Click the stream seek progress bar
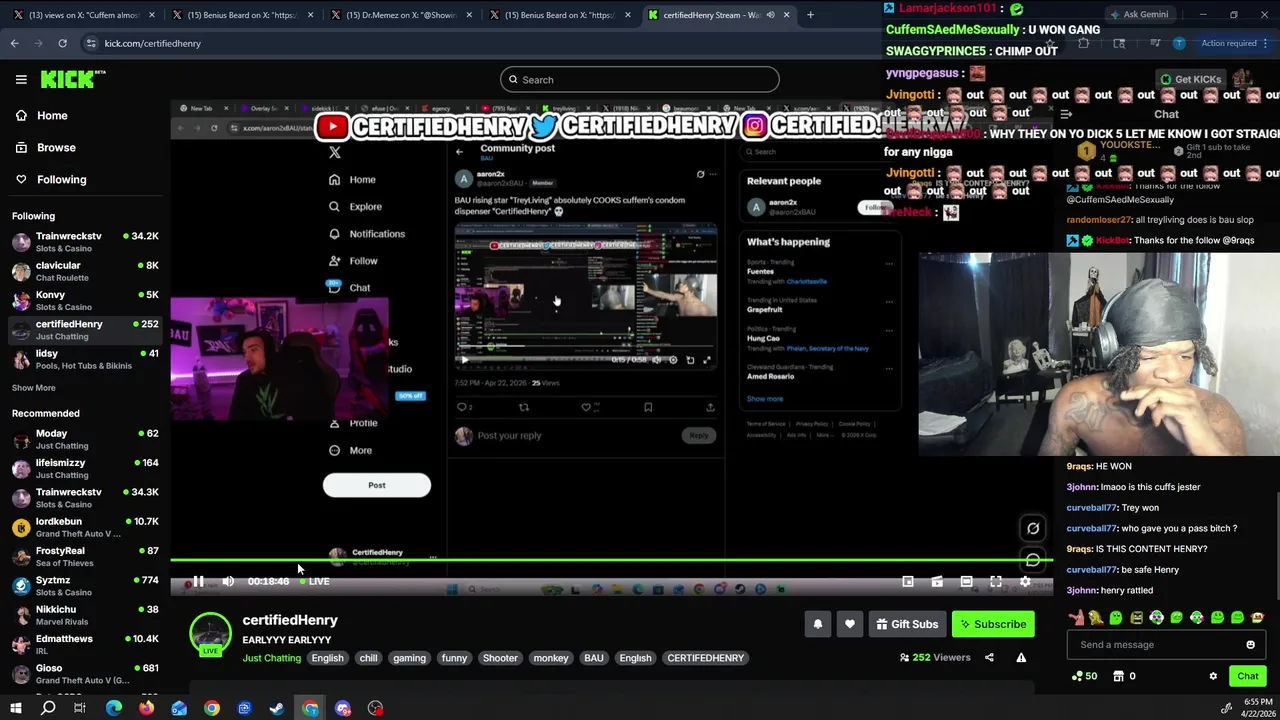The image size is (1280, 720). tap(611, 561)
